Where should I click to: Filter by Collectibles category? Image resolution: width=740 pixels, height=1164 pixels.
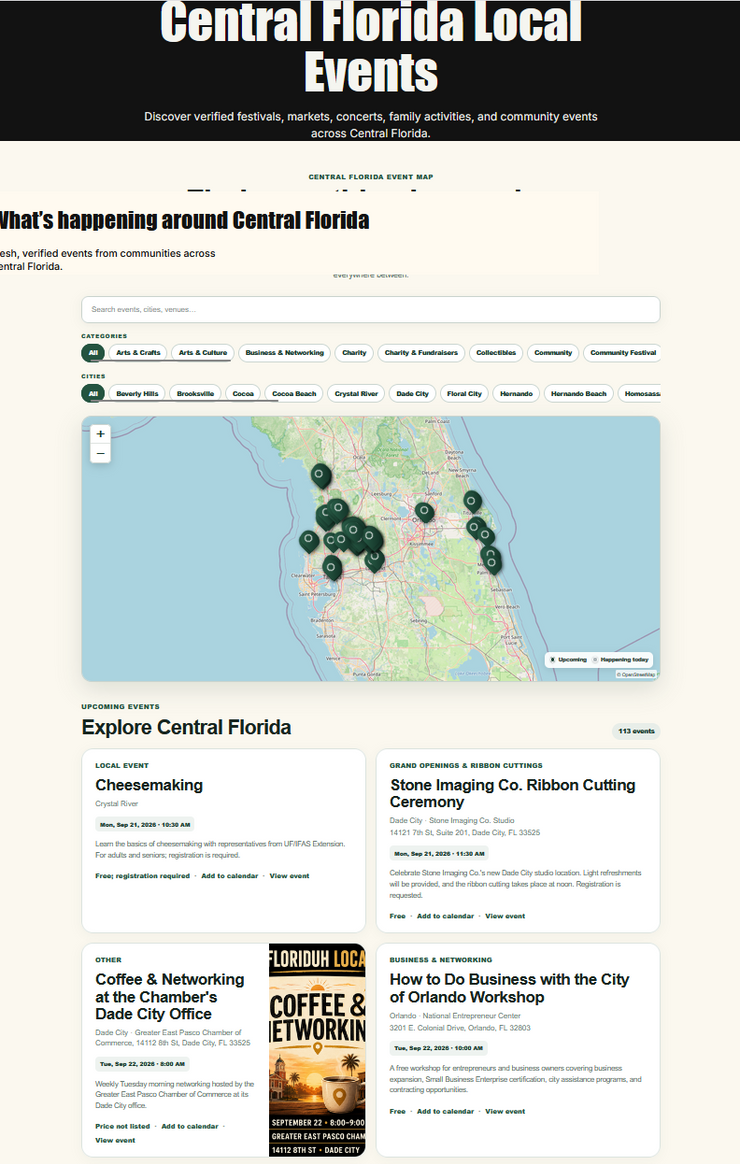click(496, 353)
